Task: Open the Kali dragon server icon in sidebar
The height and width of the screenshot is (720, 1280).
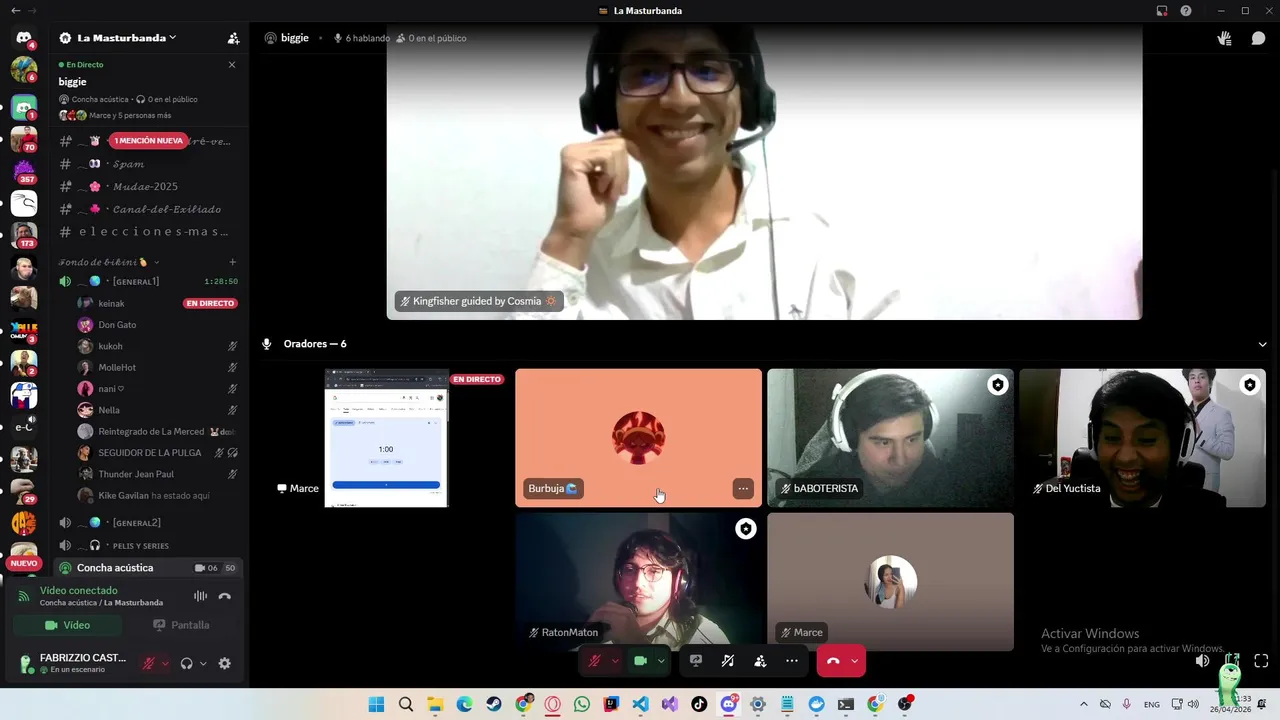Action: [x=24, y=204]
